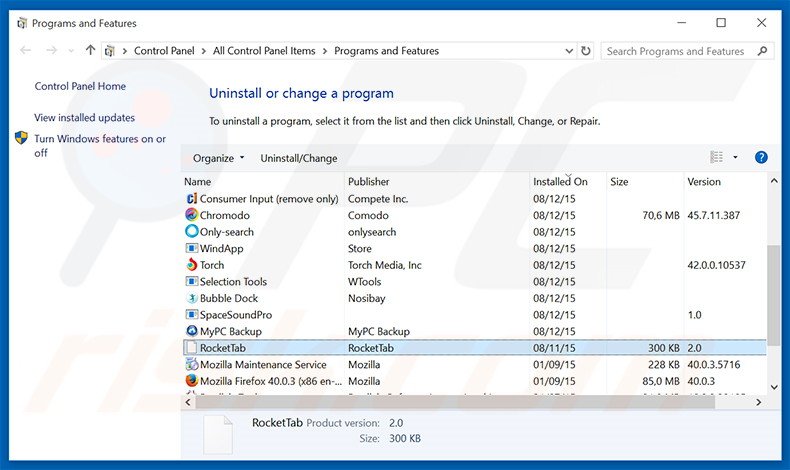Open the help question mark icon
This screenshot has width=790, height=470.
[x=761, y=158]
